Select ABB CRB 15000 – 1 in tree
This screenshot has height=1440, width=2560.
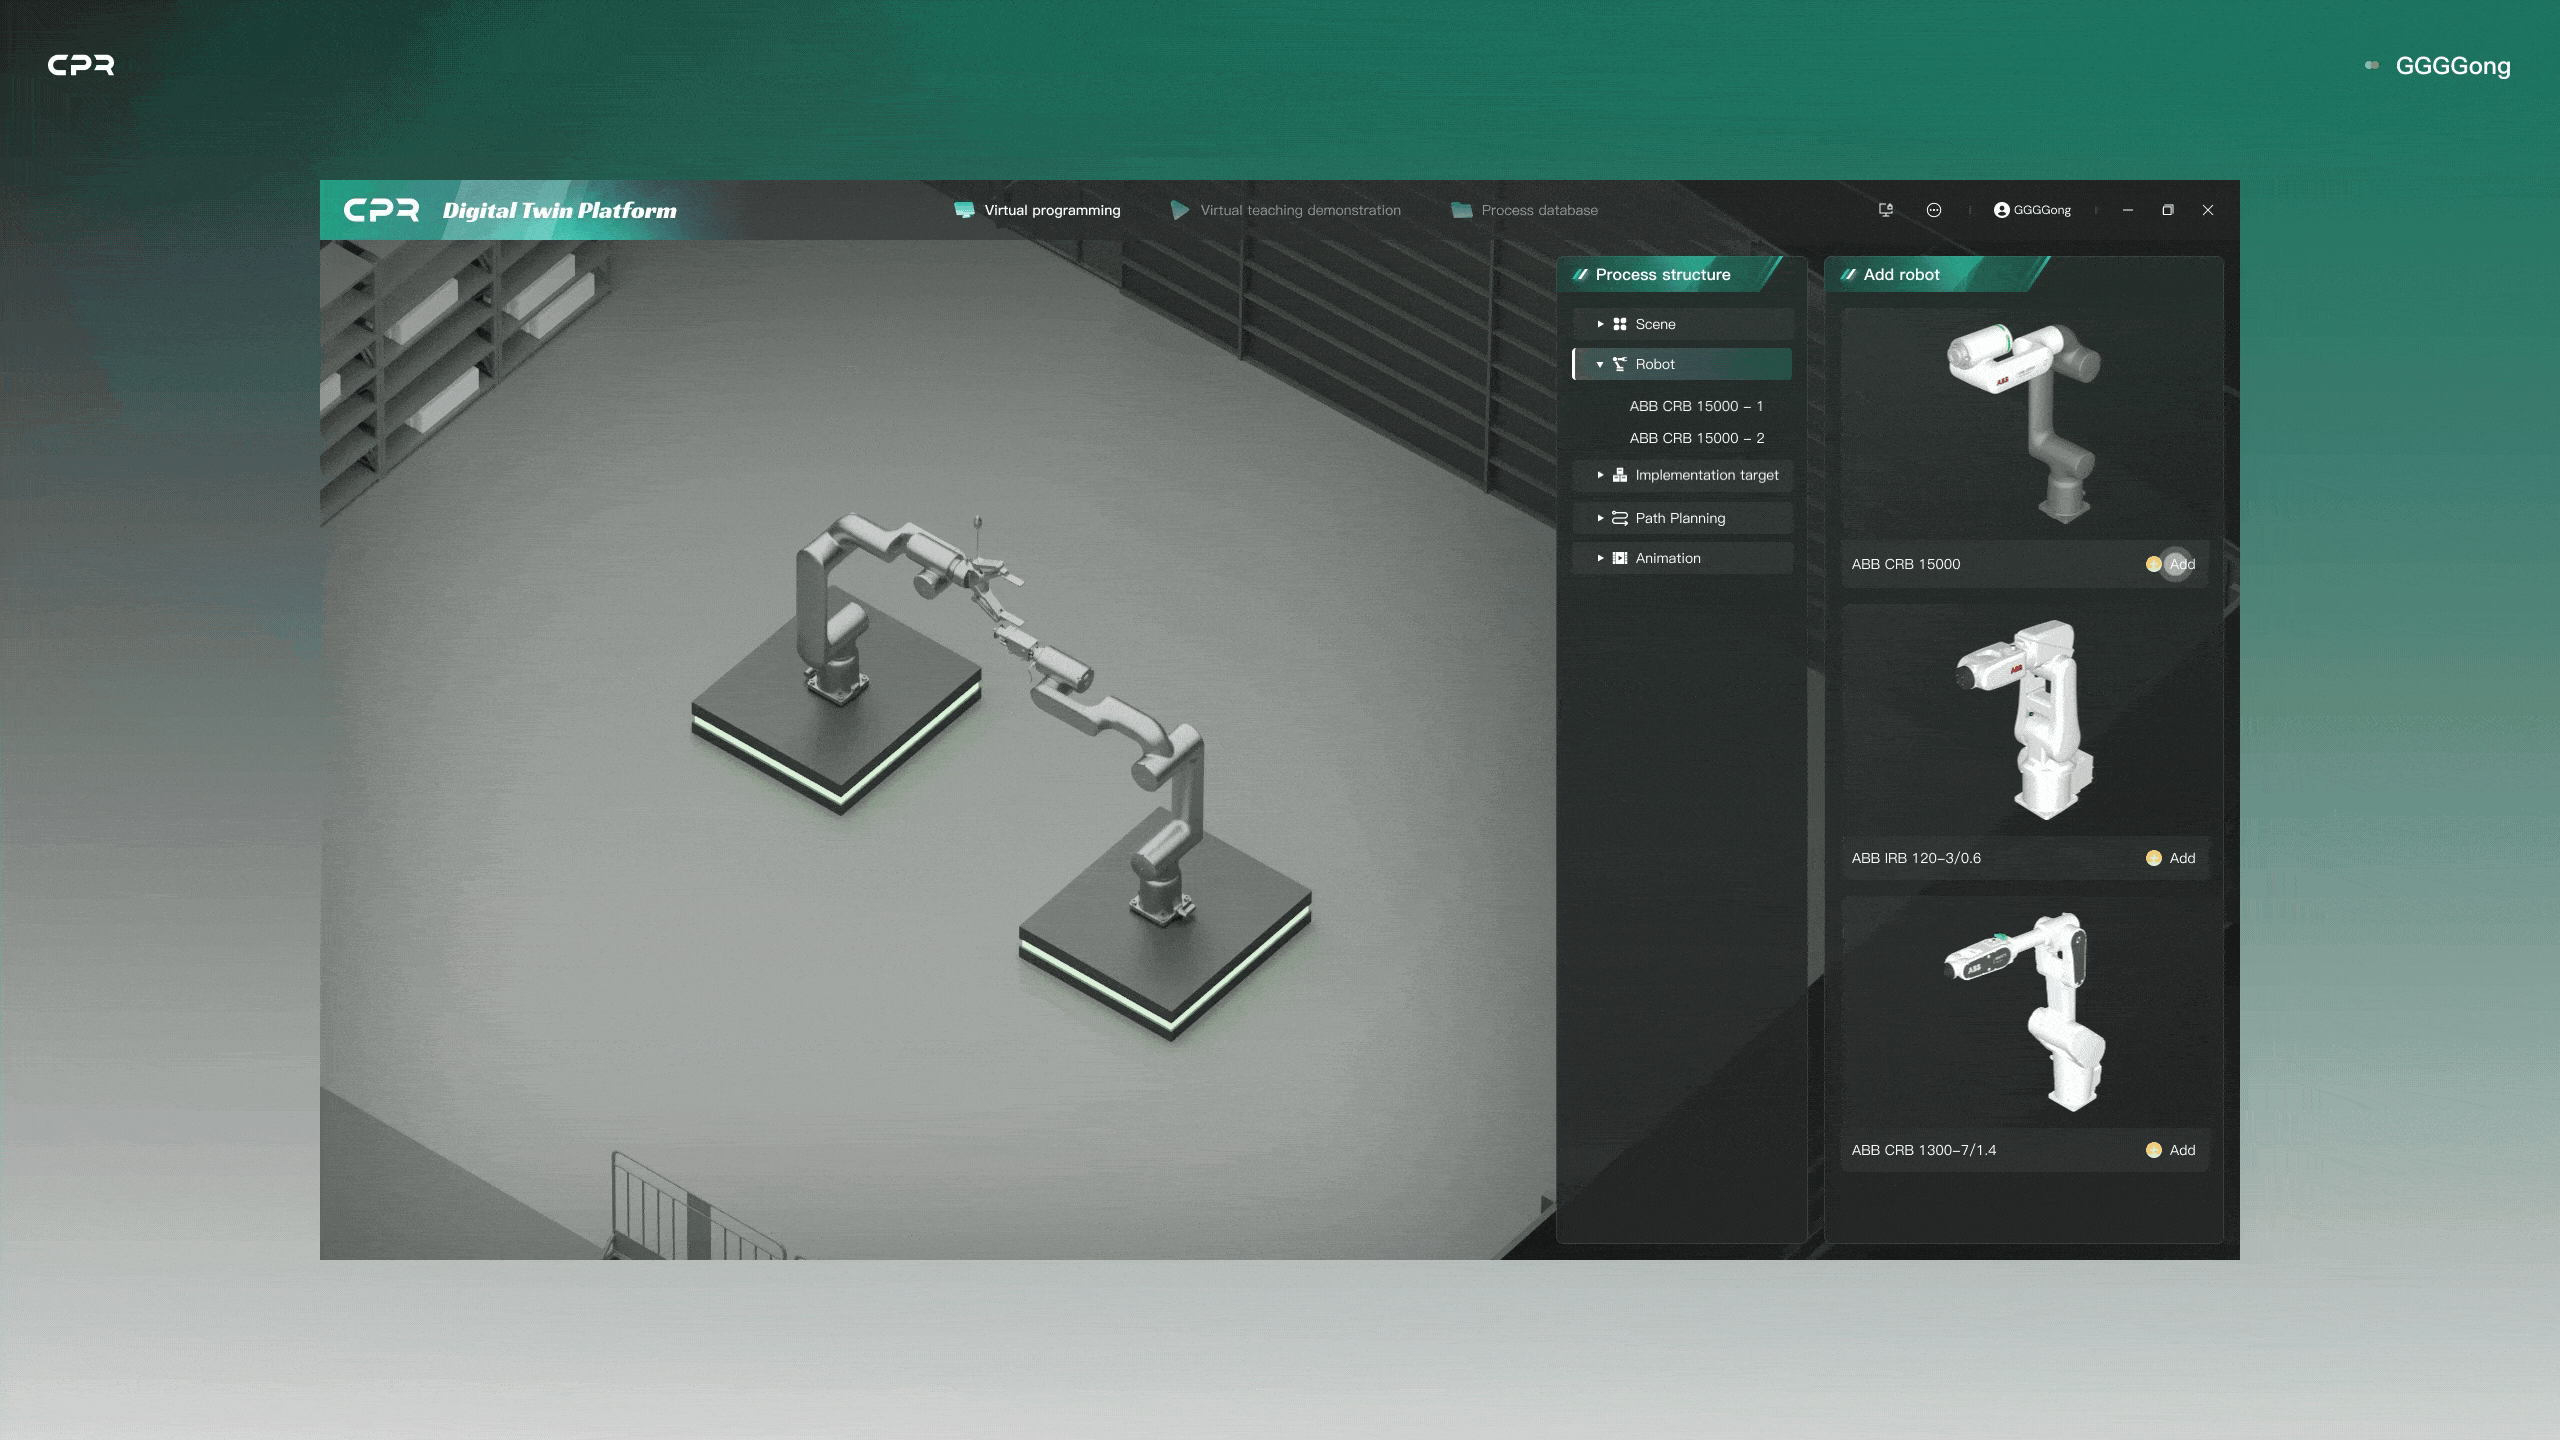click(x=1696, y=406)
